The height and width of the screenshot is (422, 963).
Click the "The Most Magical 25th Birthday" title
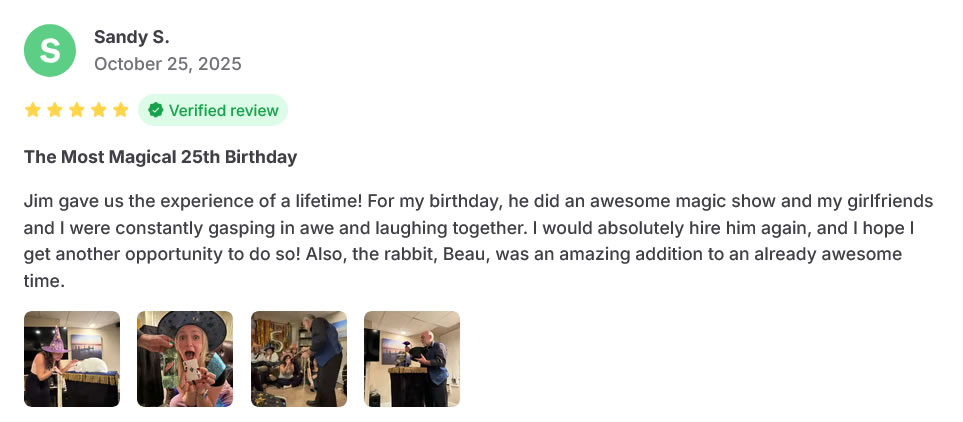pyautogui.click(x=160, y=157)
